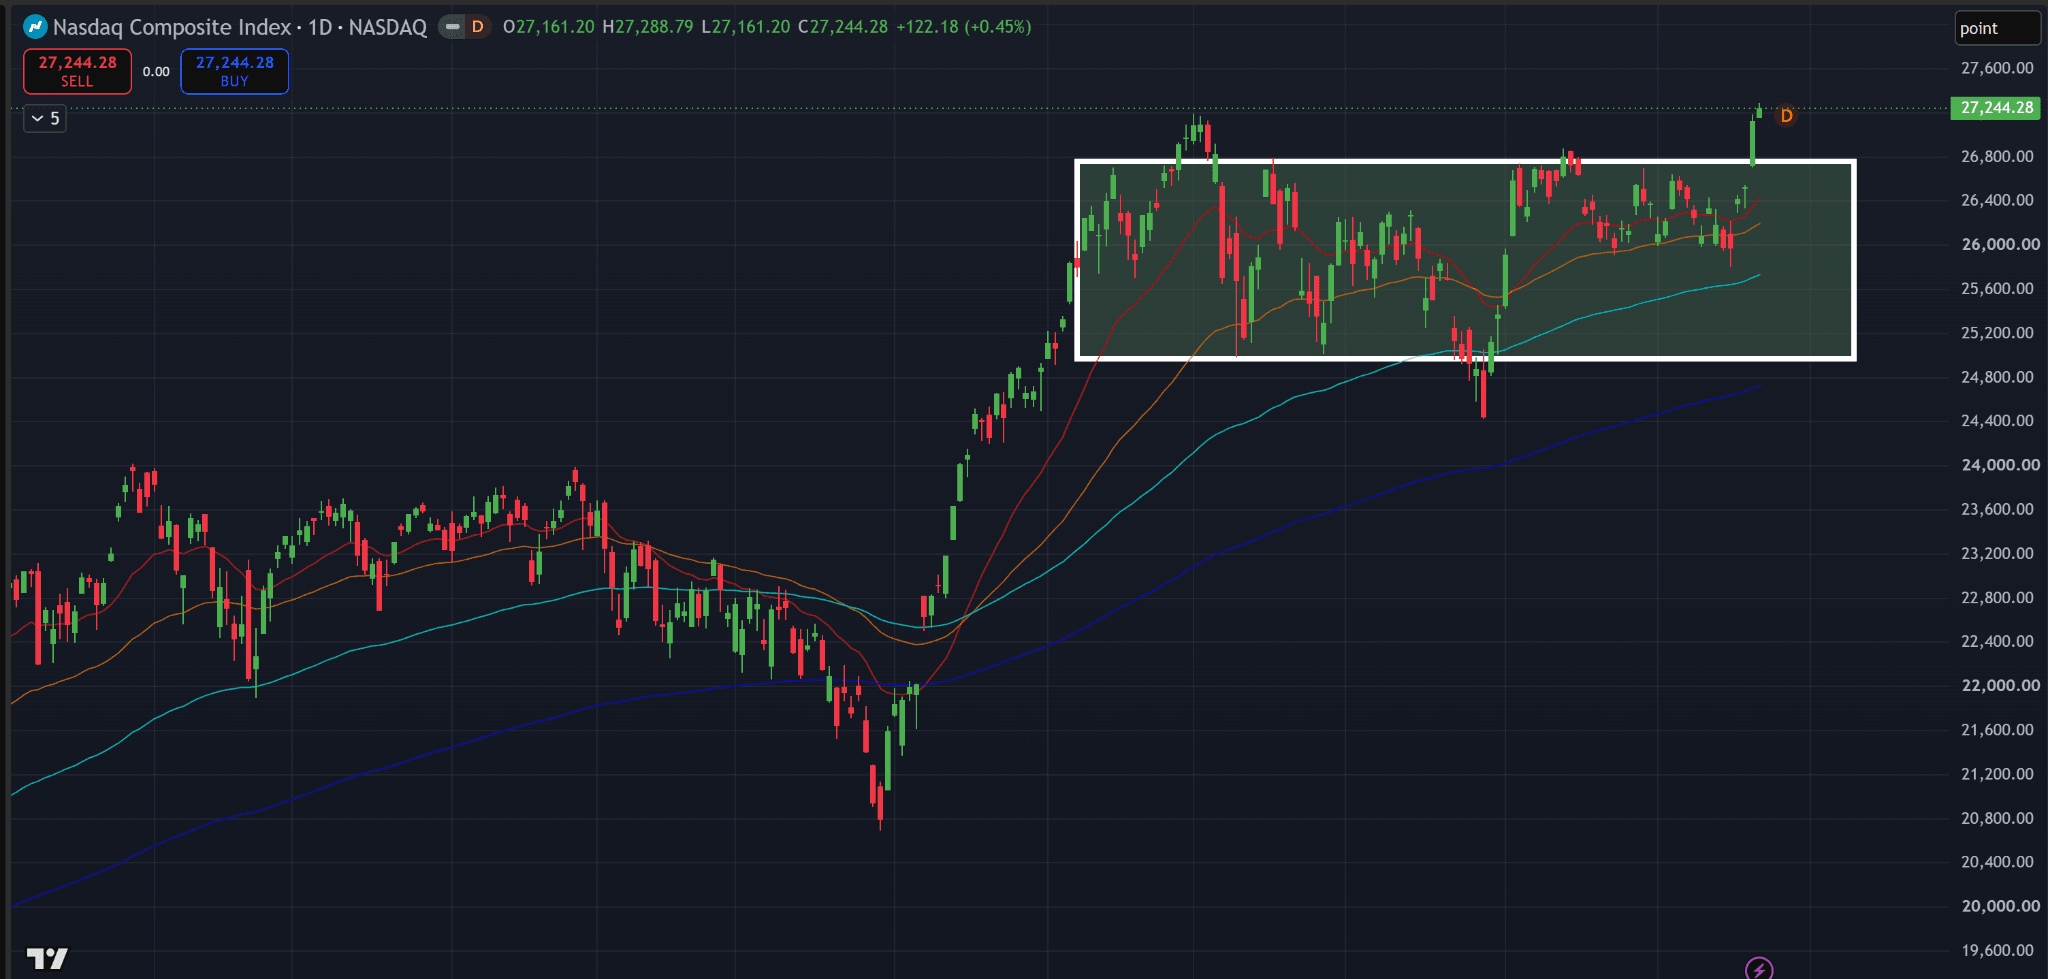Click the TradingView logo at bottom left
This screenshot has height=979, width=2048.
click(47, 958)
